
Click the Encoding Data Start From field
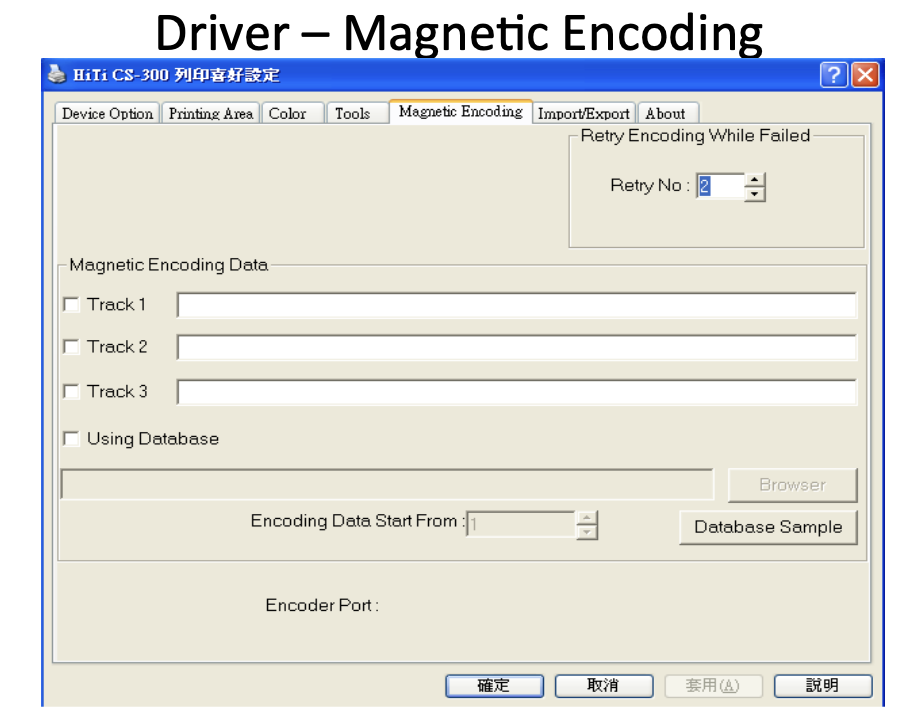coord(521,524)
